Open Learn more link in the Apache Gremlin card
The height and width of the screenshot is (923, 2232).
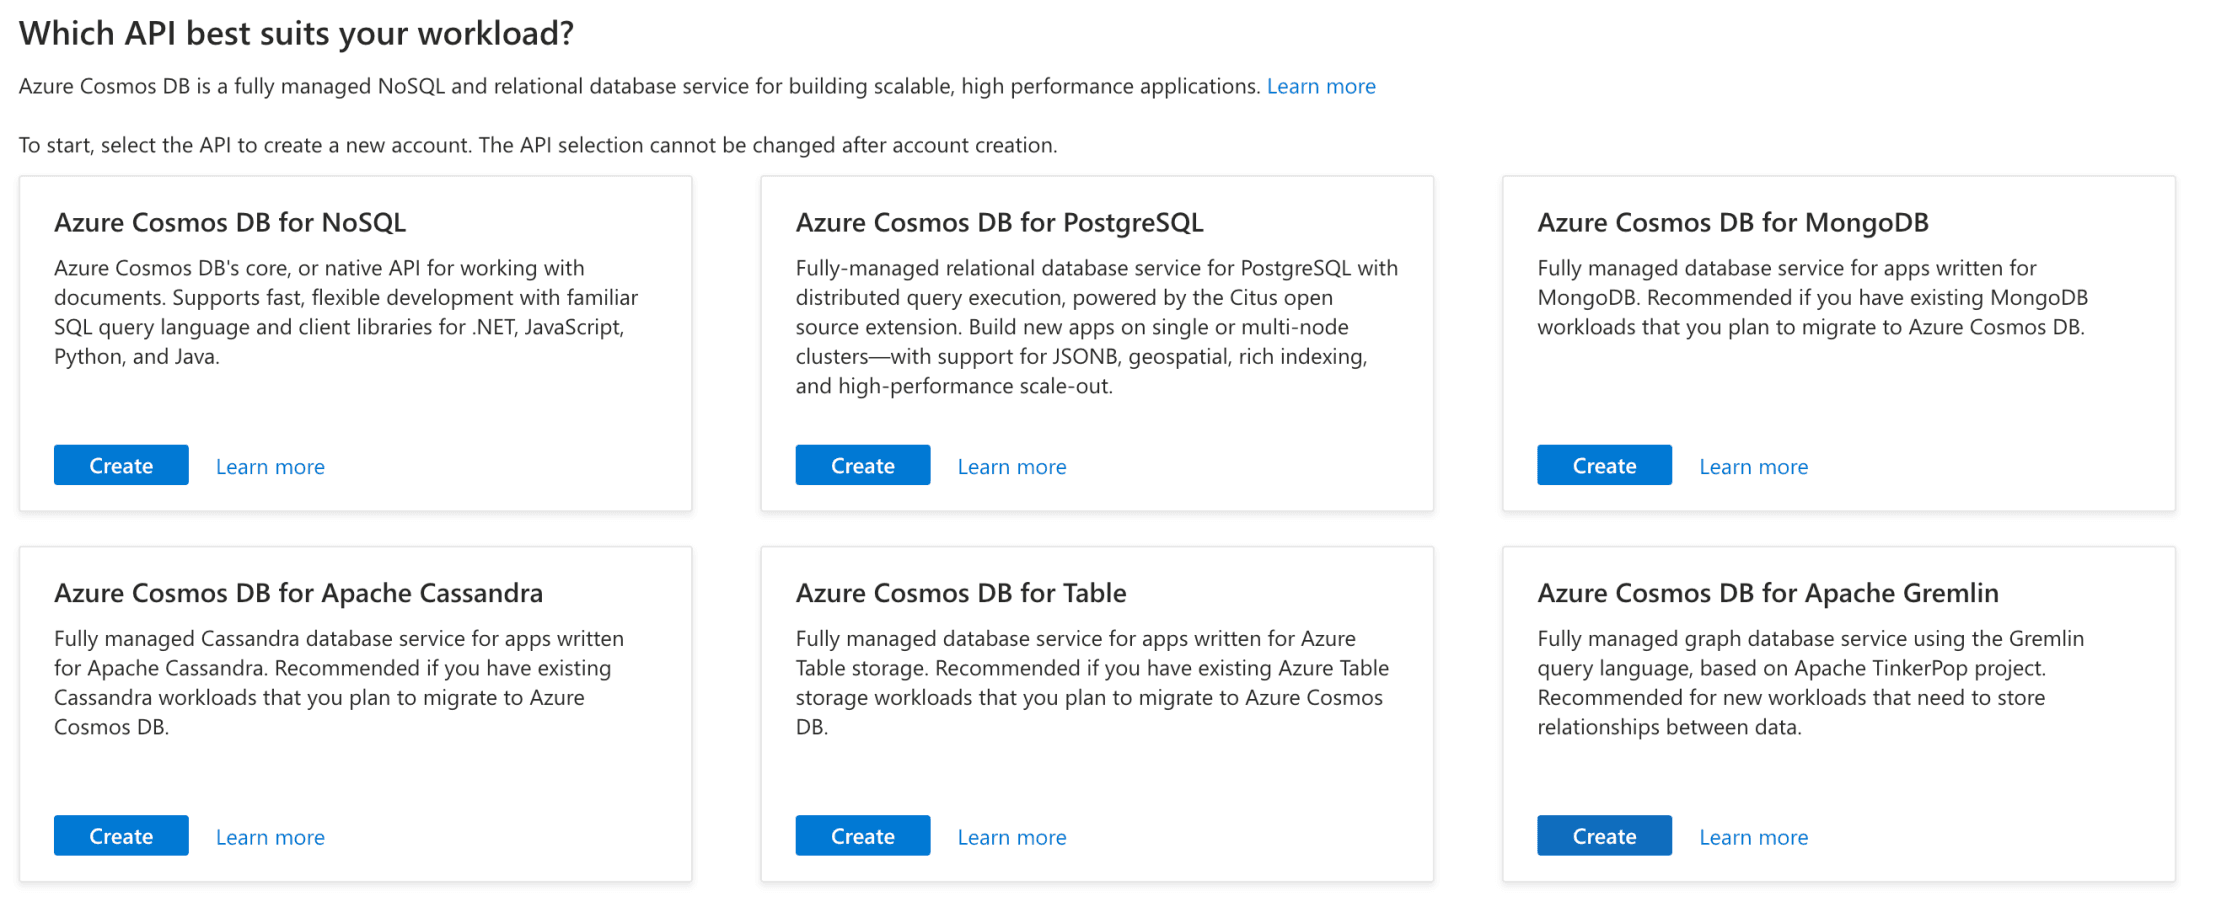pyautogui.click(x=1754, y=837)
